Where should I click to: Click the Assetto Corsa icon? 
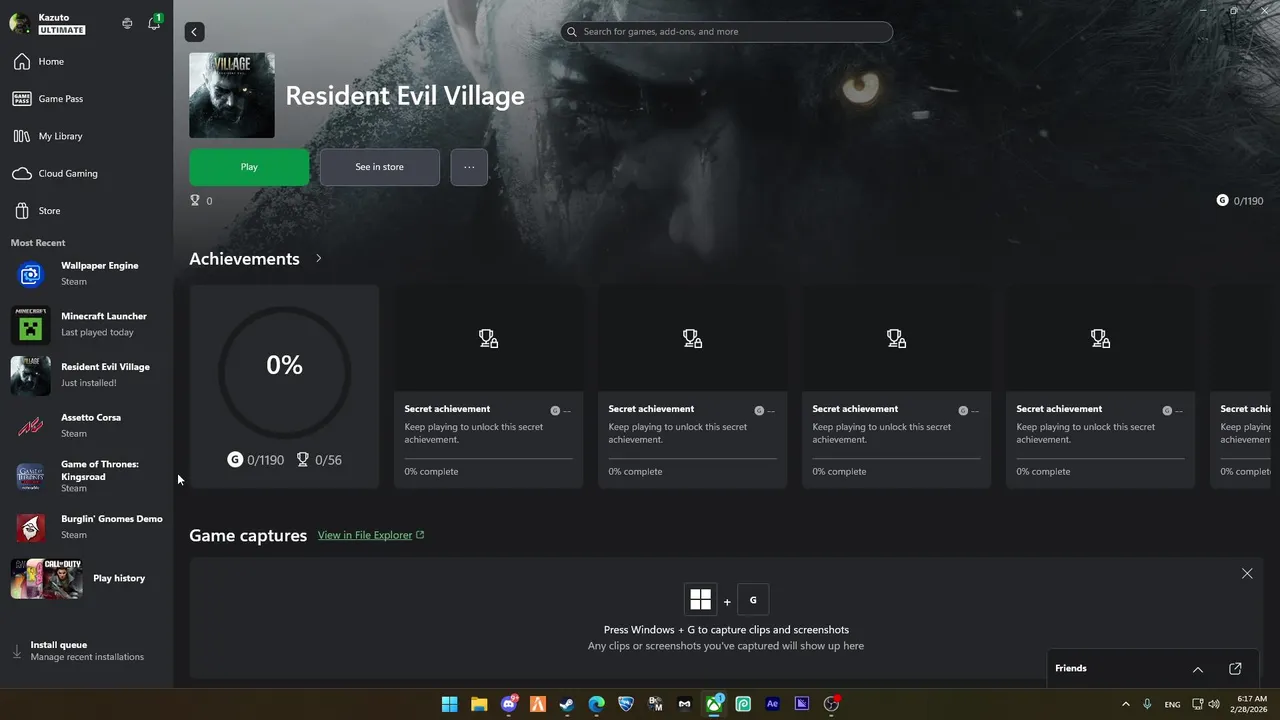click(x=31, y=426)
